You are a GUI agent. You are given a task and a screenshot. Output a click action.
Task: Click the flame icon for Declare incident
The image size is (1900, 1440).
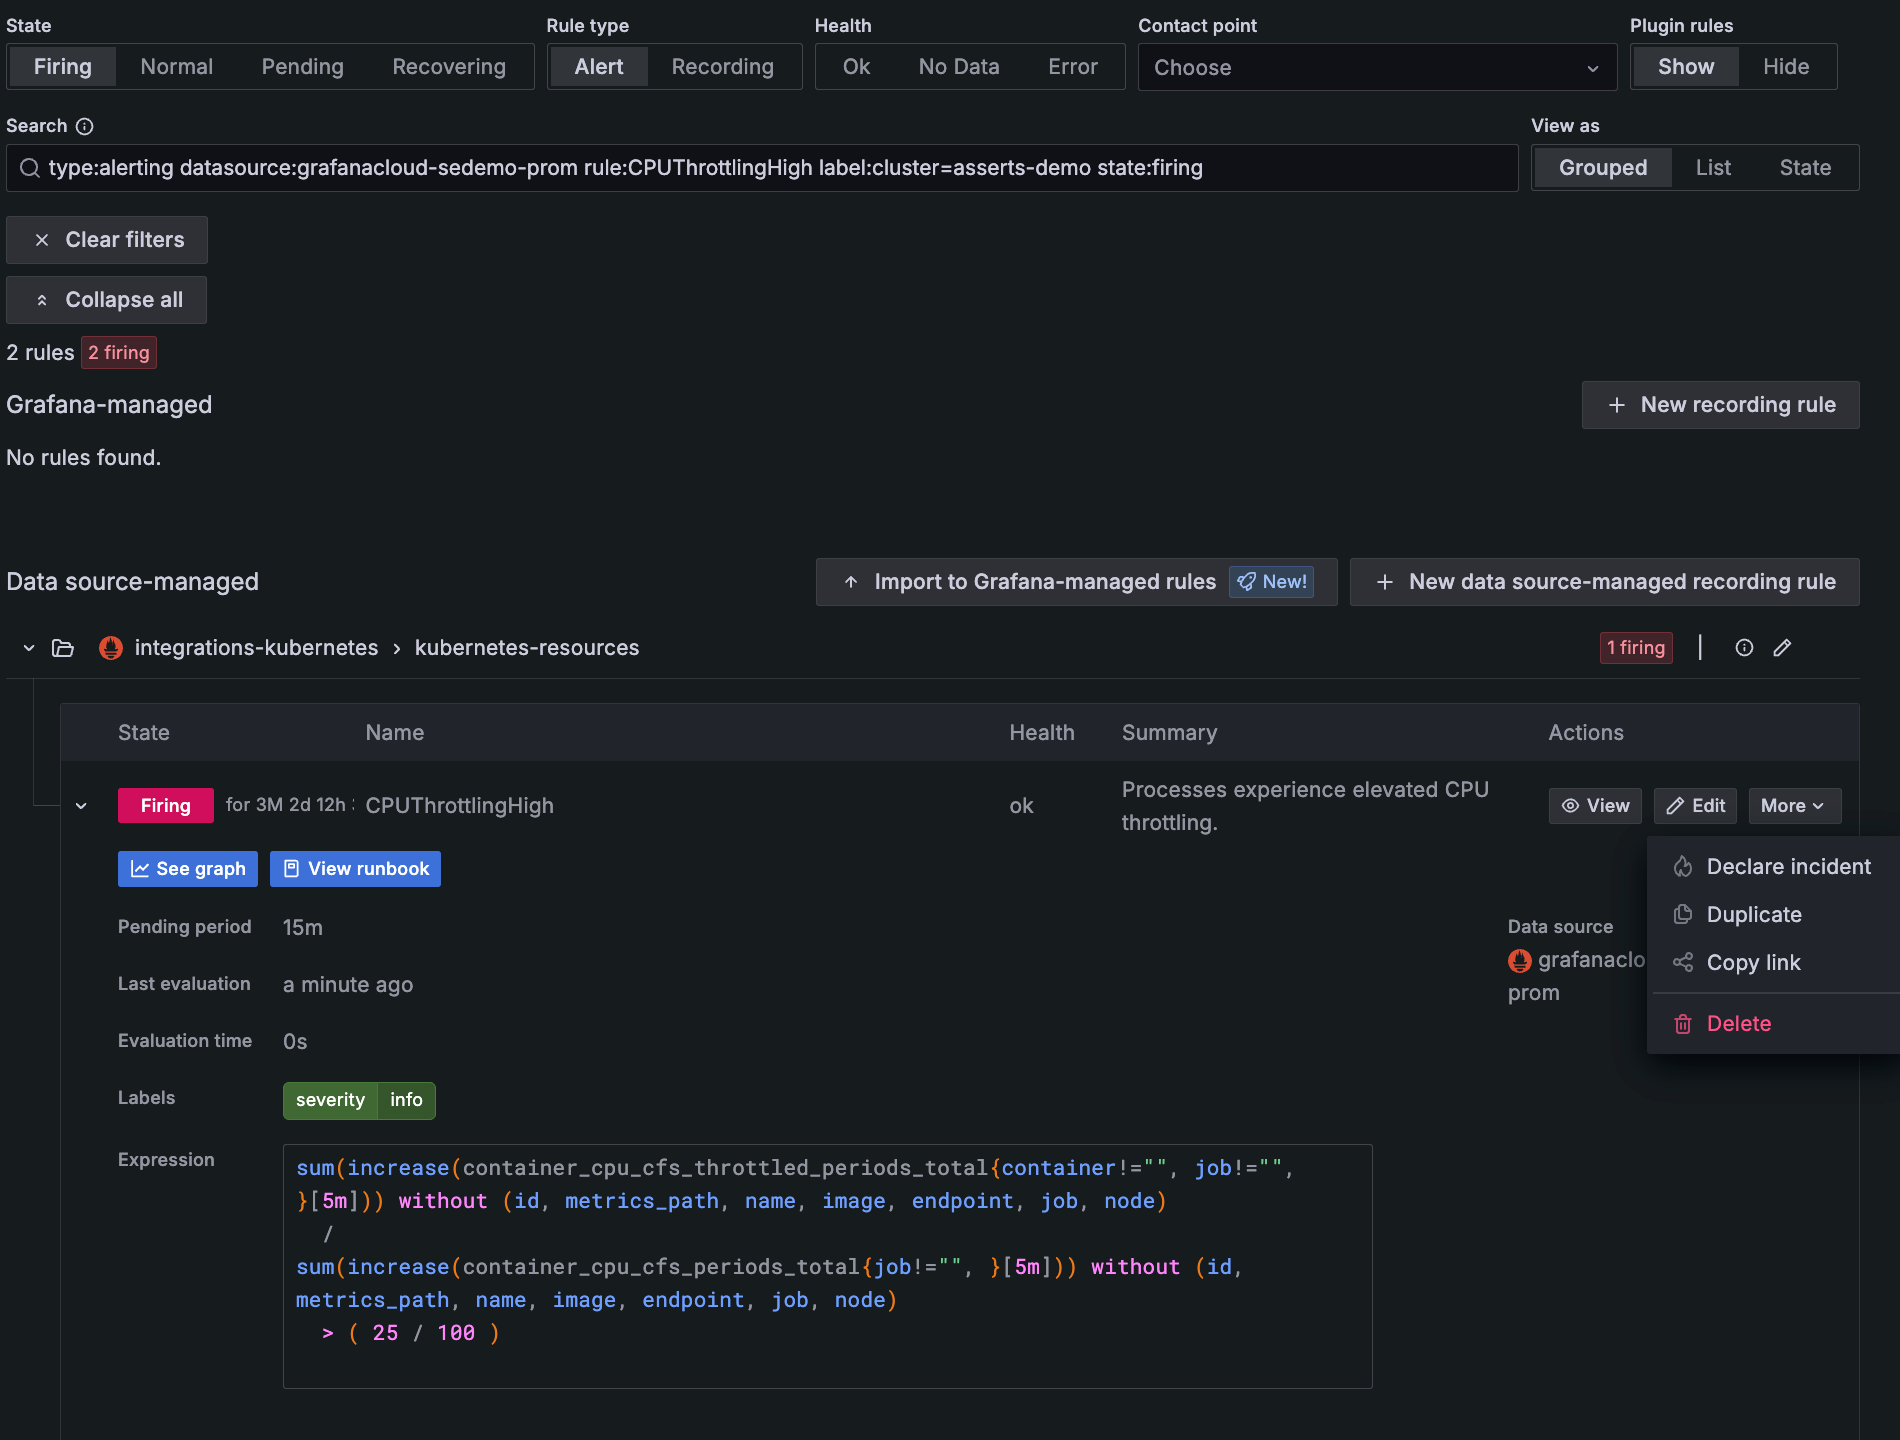pos(1683,867)
